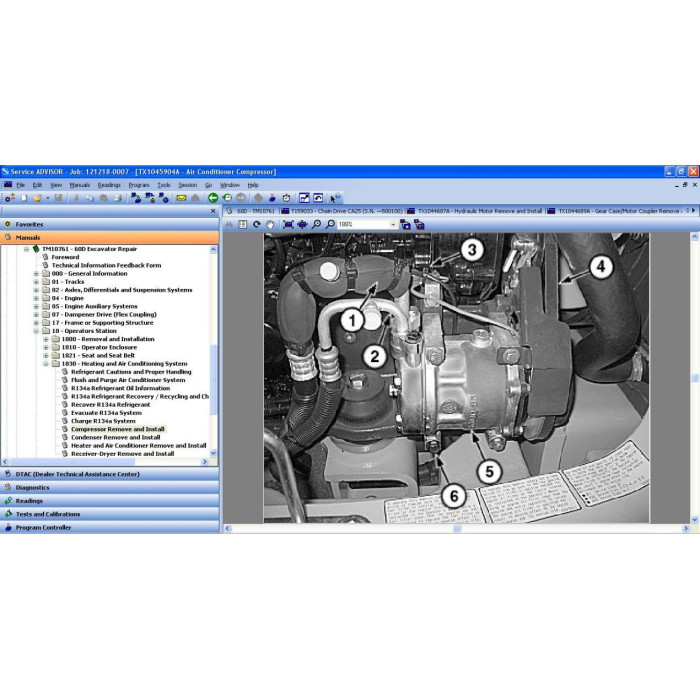Open the Edit menu
This screenshot has height=700, width=700.
pyautogui.click(x=37, y=185)
